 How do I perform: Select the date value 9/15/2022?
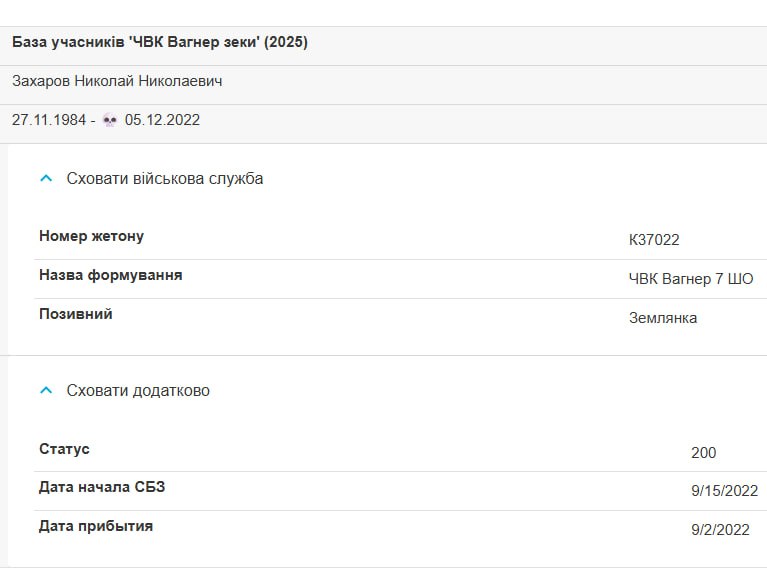click(724, 491)
